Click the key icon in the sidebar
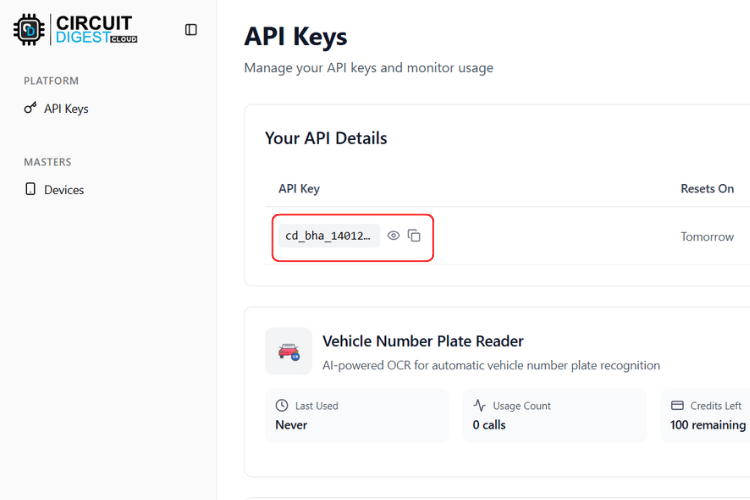The height and width of the screenshot is (500, 750). (x=30, y=108)
